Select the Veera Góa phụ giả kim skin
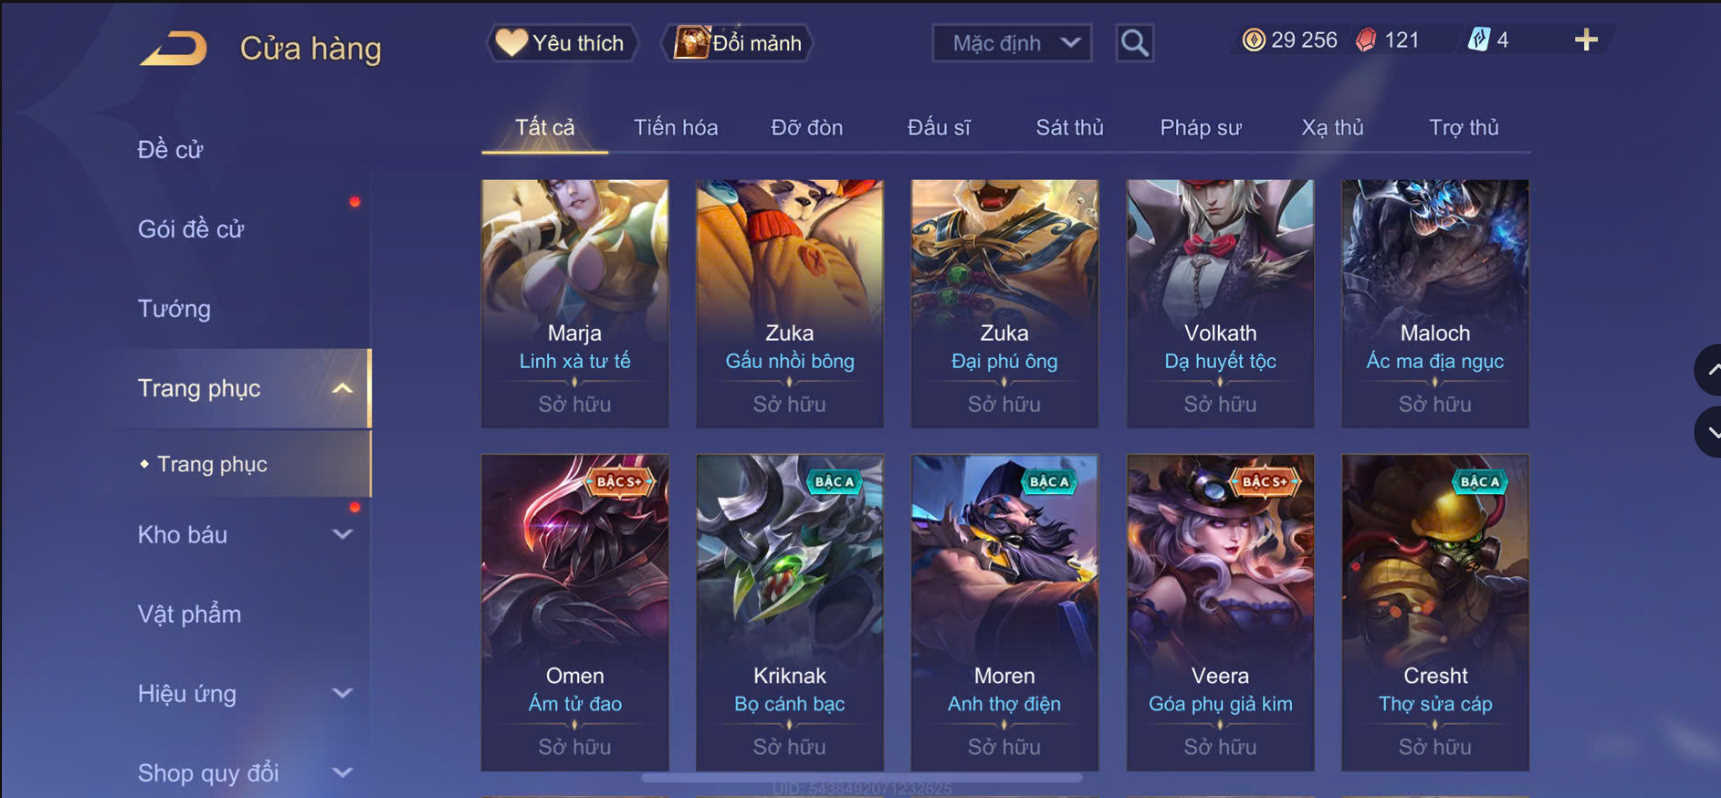 click(x=1220, y=612)
